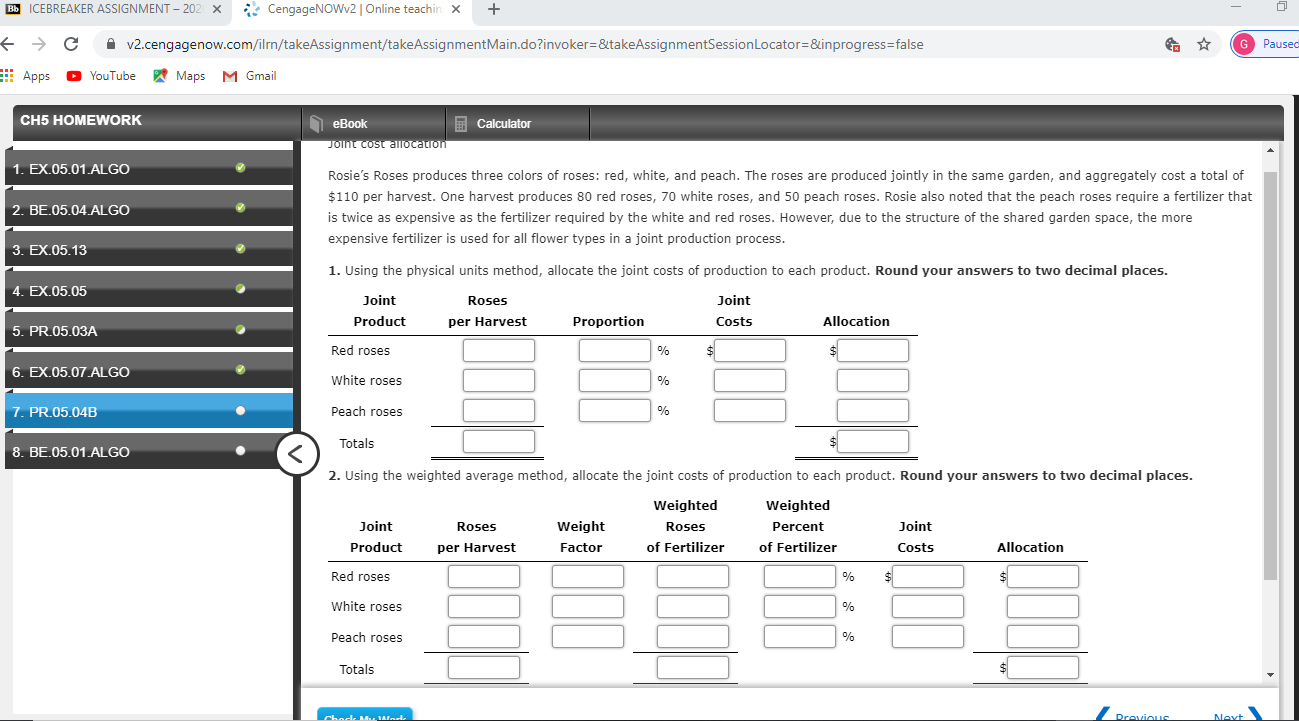Bookmark this page with the star icon

click(1203, 44)
